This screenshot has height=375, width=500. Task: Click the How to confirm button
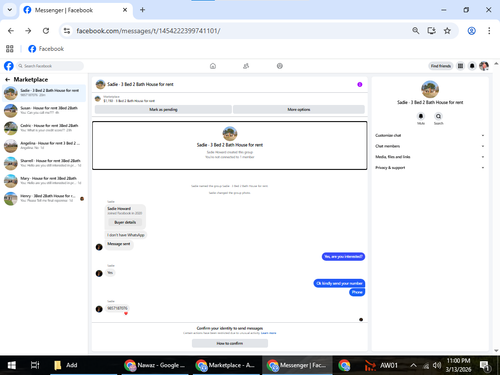(230, 343)
